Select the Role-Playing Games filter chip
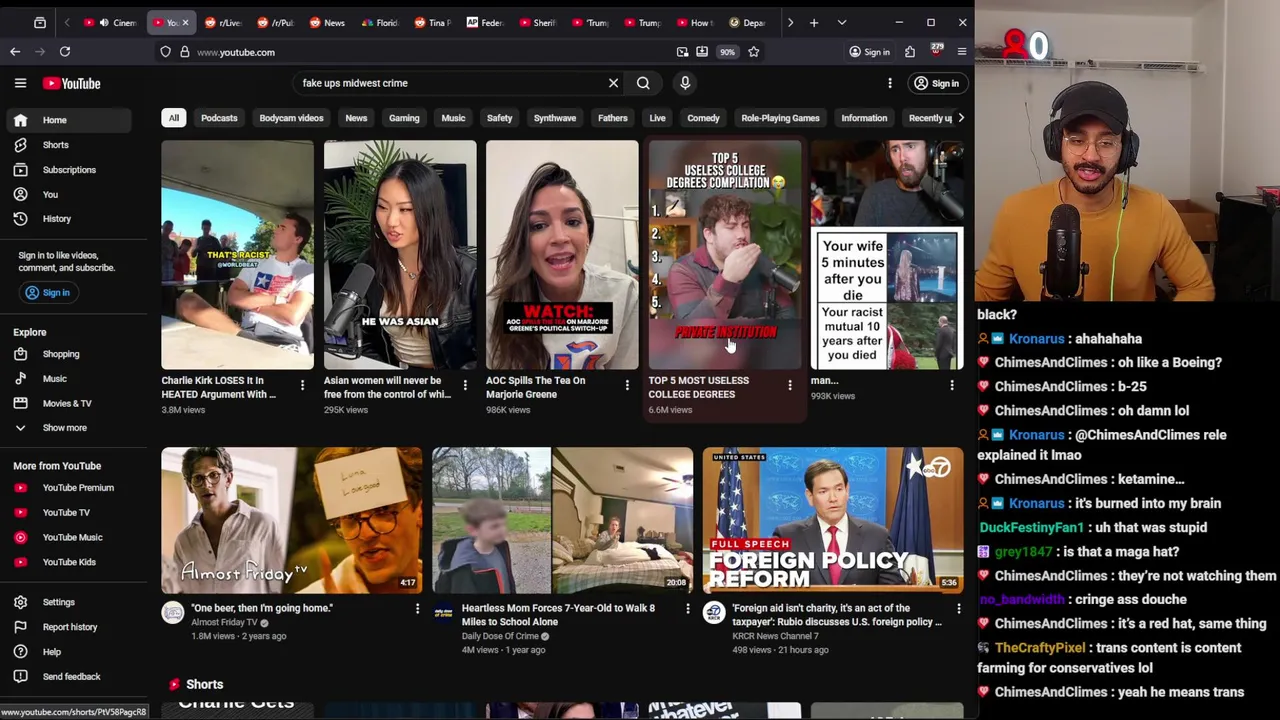 click(780, 118)
